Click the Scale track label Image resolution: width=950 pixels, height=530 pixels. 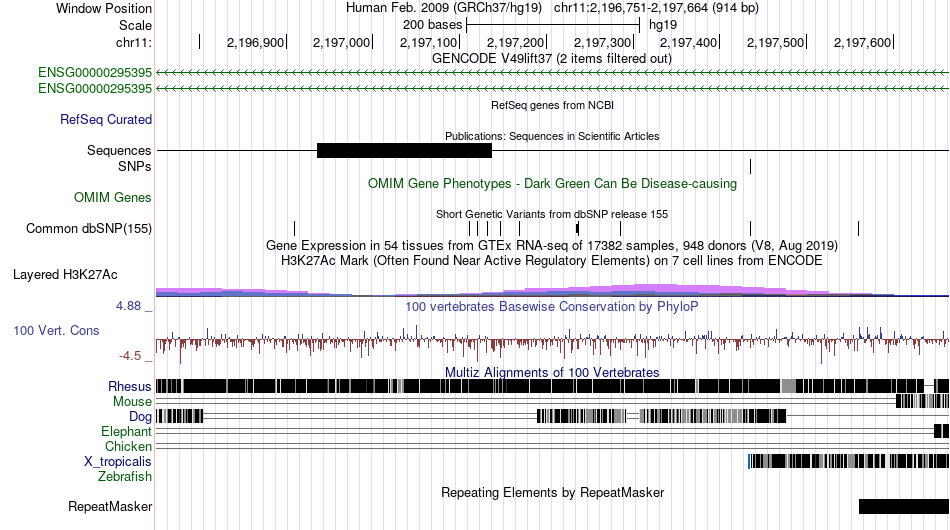(x=135, y=25)
